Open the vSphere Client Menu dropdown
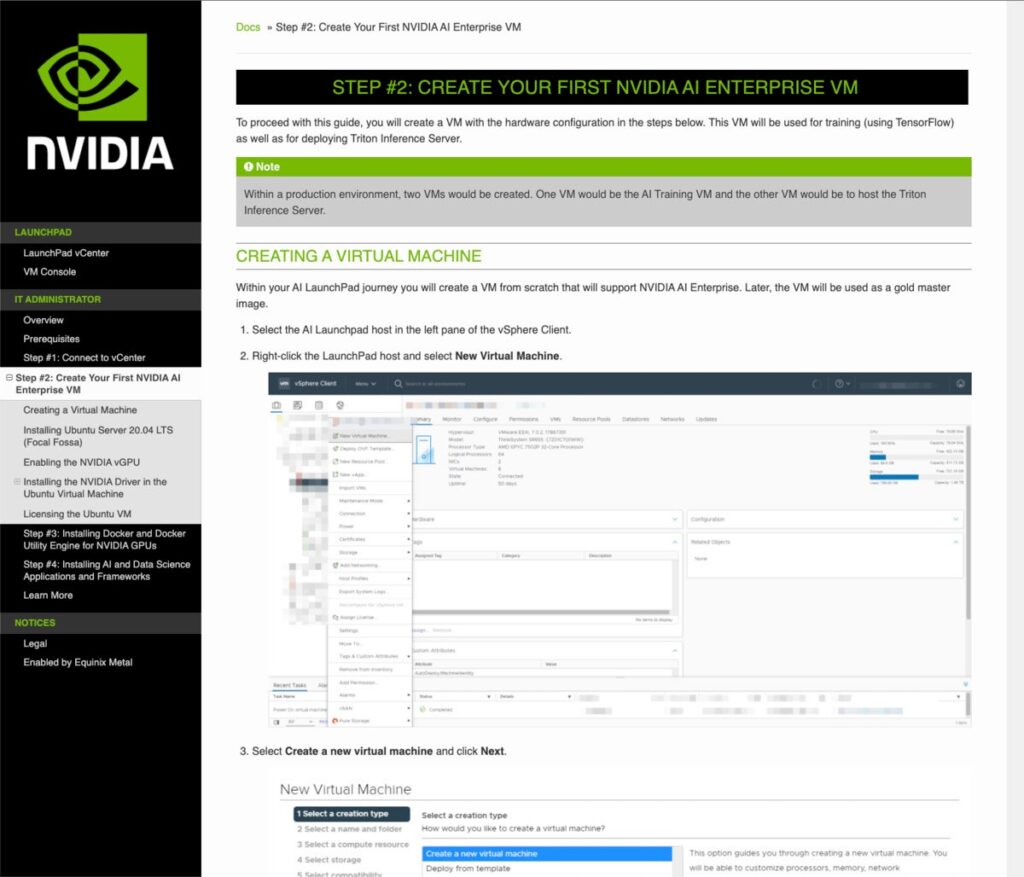This screenshot has width=1024, height=877. click(x=366, y=383)
